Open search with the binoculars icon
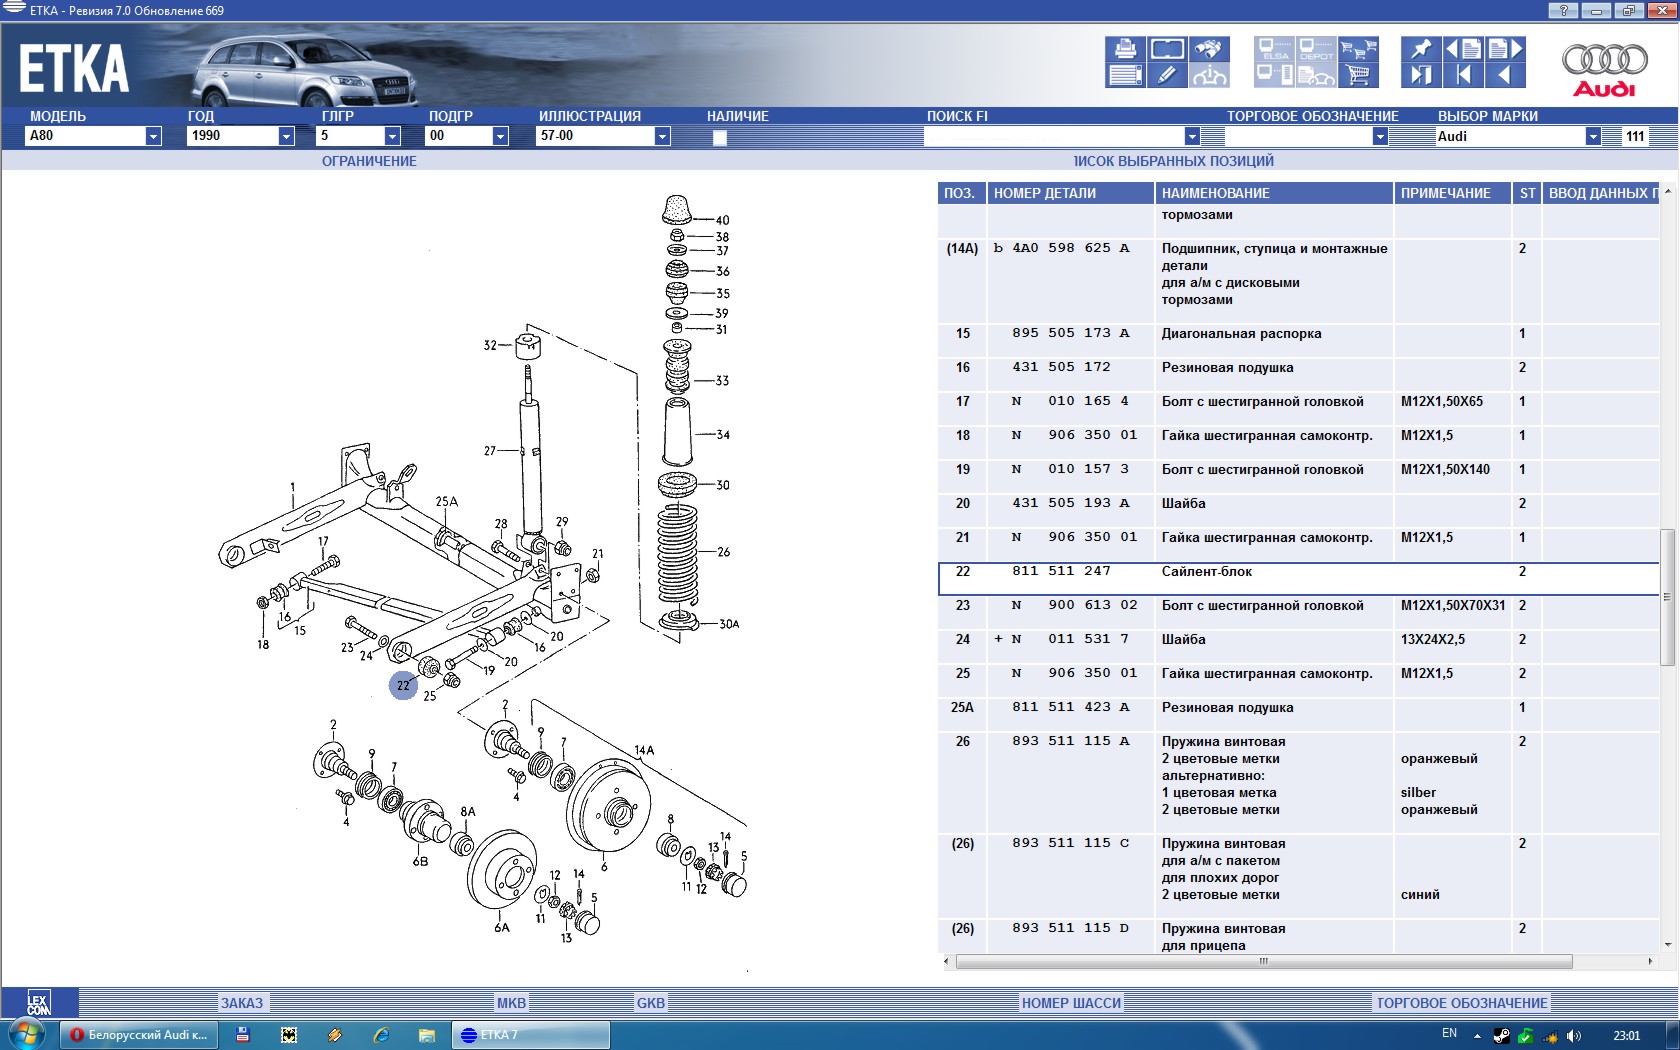This screenshot has height=1050, width=1680. coord(1209,49)
